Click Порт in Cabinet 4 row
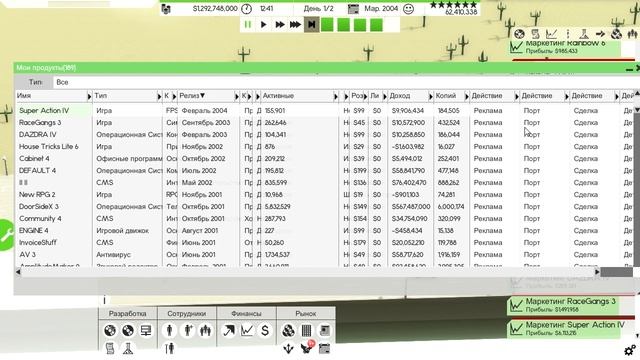The width and height of the screenshot is (640, 360). (532, 158)
